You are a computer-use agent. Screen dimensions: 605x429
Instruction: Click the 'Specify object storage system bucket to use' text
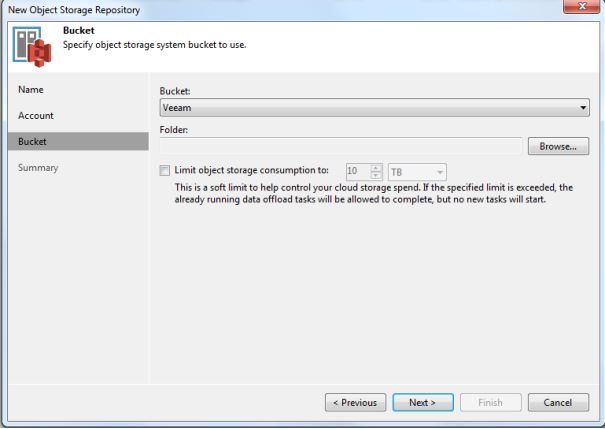click(154, 45)
